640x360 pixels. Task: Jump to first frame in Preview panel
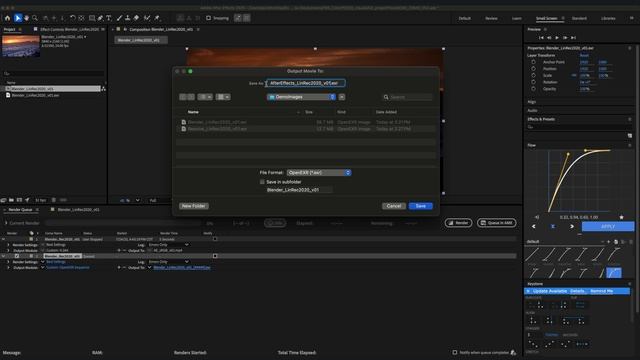[541, 38]
